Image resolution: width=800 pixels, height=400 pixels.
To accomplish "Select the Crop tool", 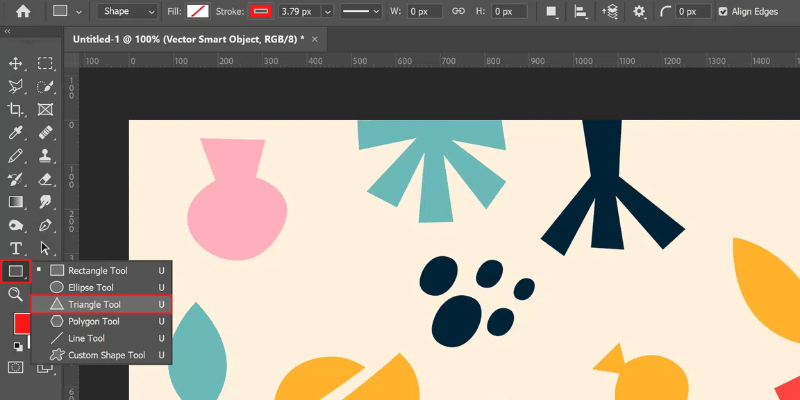I will point(16,110).
